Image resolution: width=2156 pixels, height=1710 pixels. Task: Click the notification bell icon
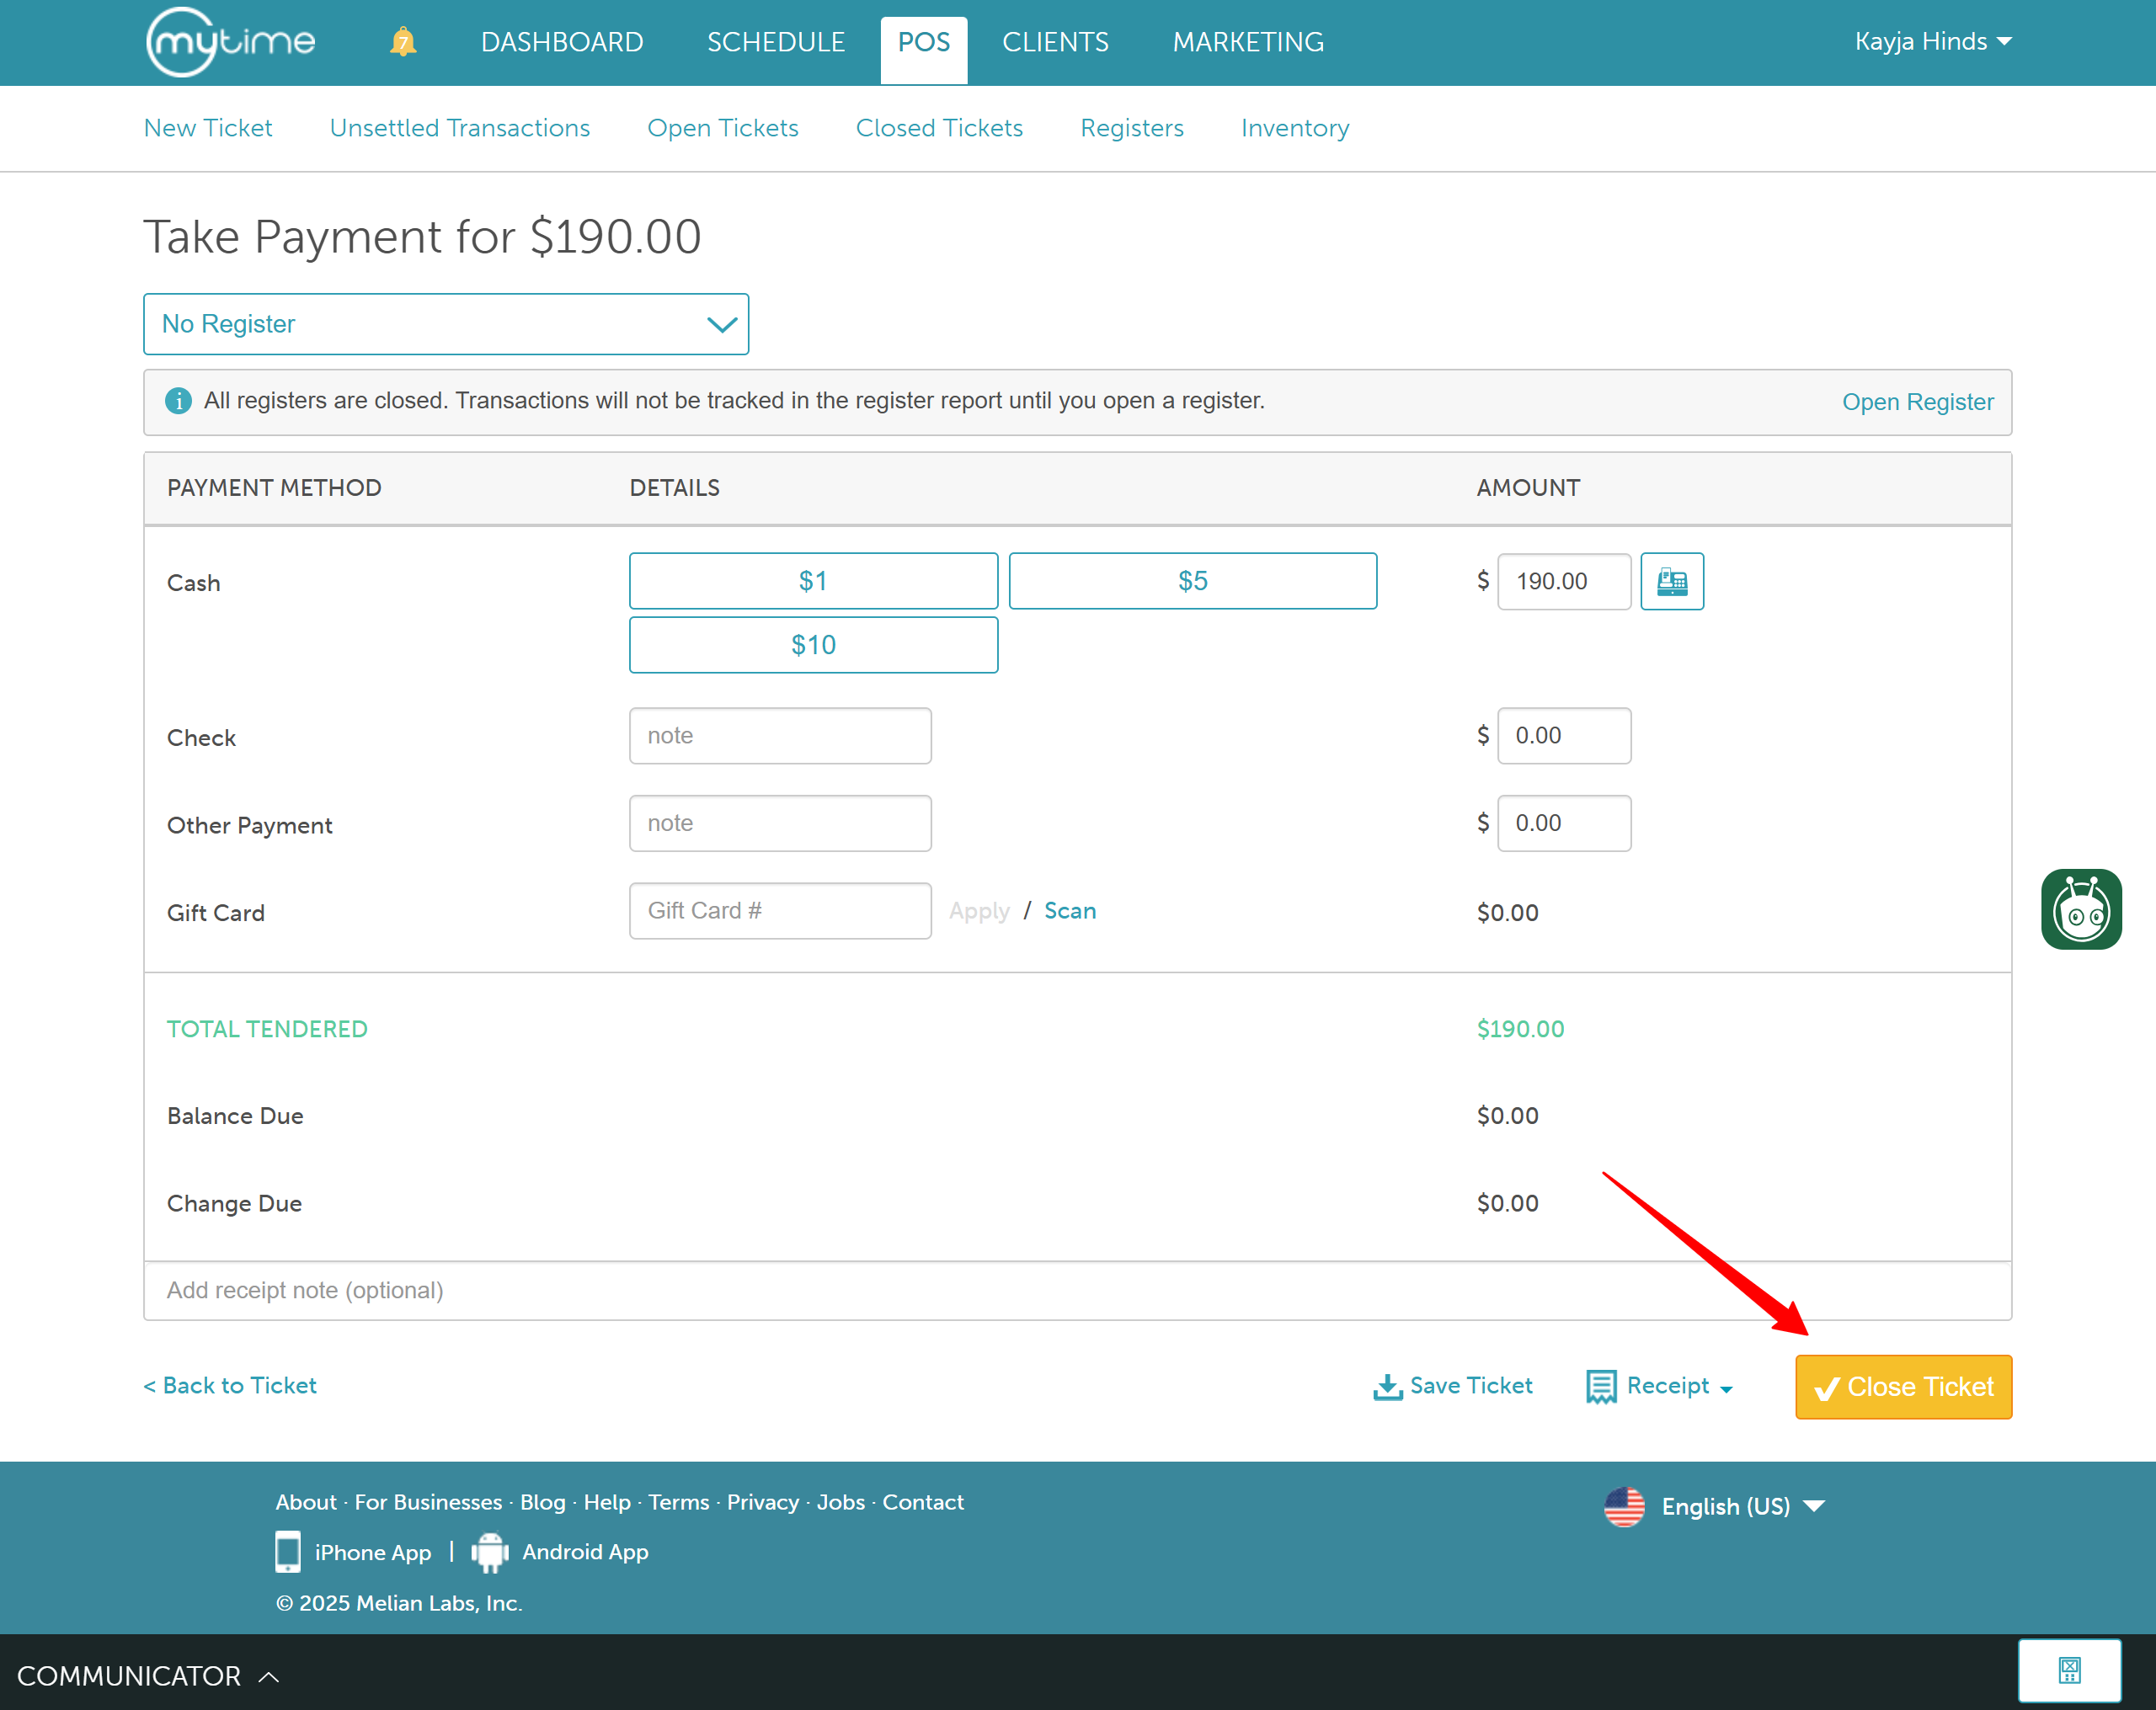click(403, 42)
